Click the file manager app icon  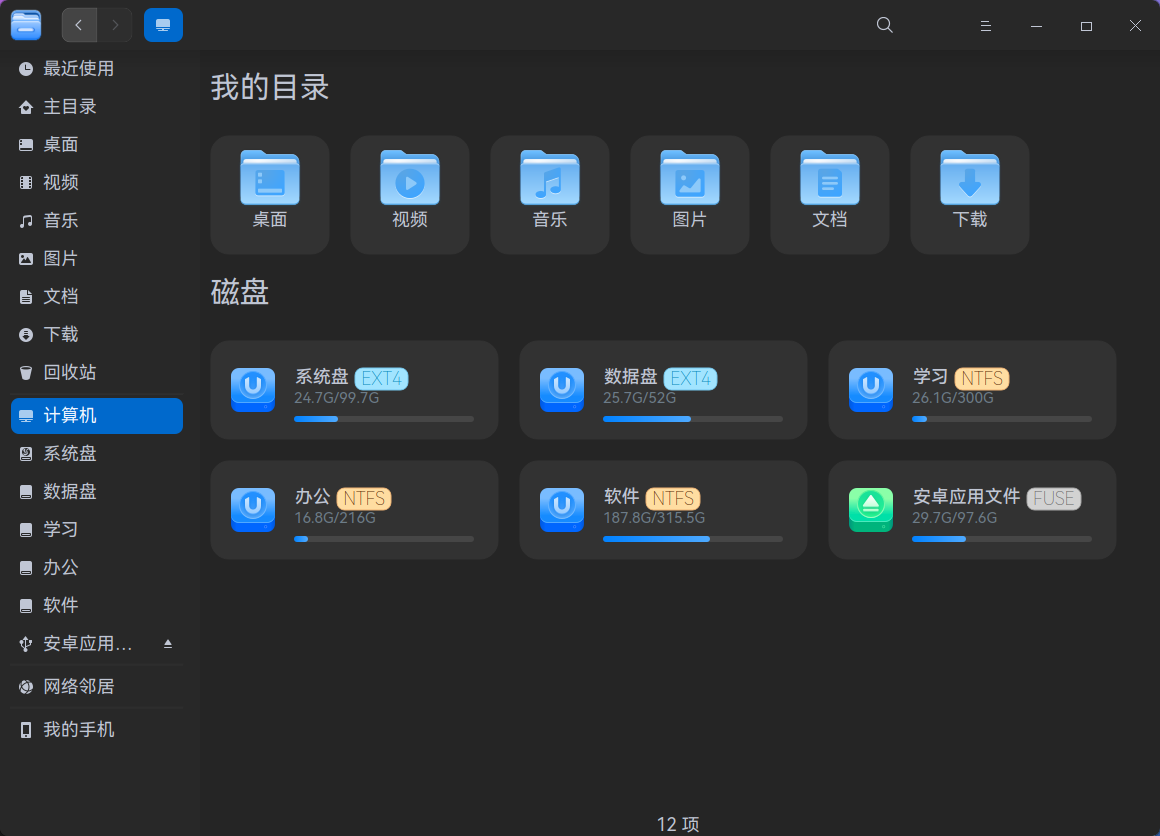(x=26, y=25)
